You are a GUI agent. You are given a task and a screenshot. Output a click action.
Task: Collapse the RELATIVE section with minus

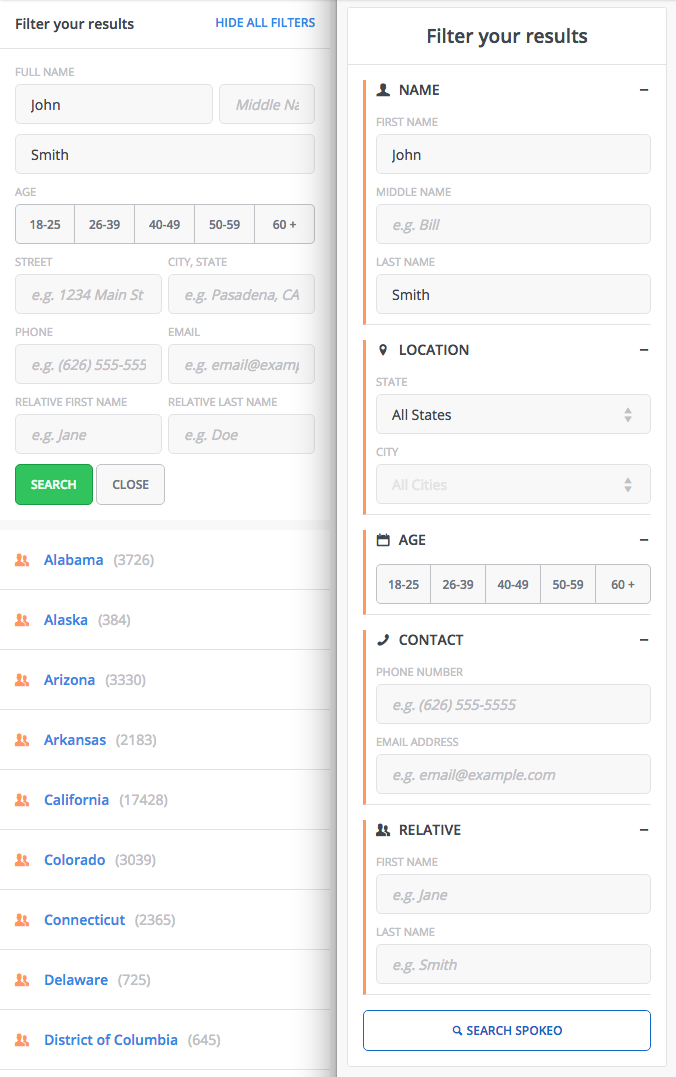[644, 830]
